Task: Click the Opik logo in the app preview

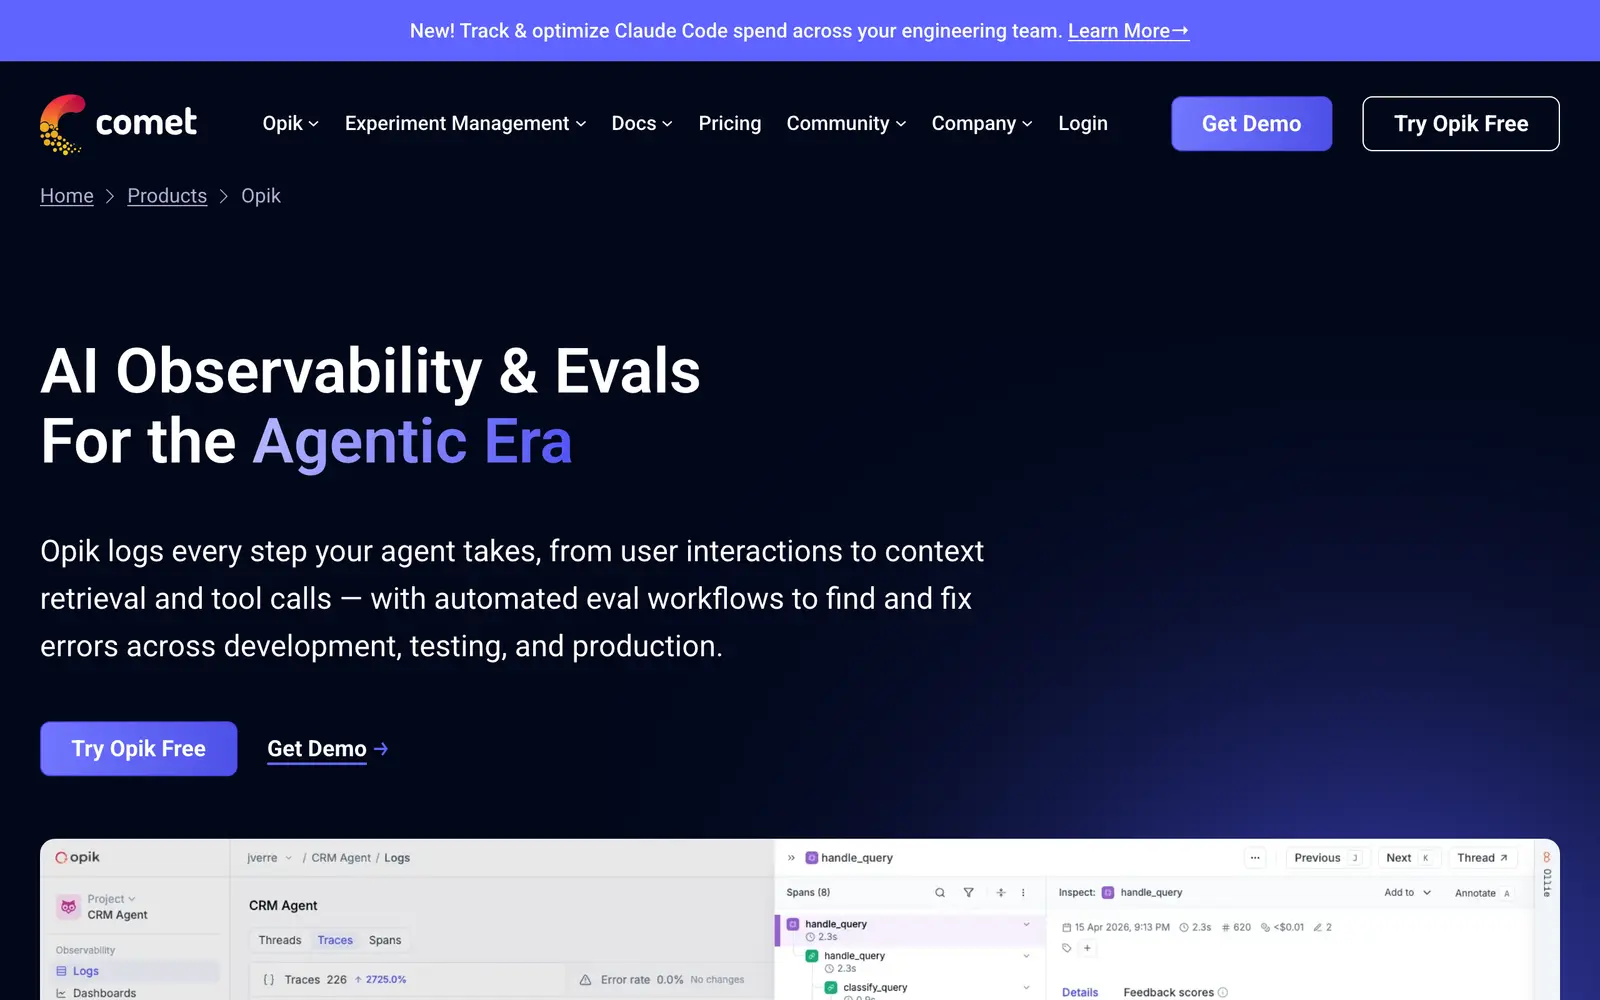Action: point(78,857)
